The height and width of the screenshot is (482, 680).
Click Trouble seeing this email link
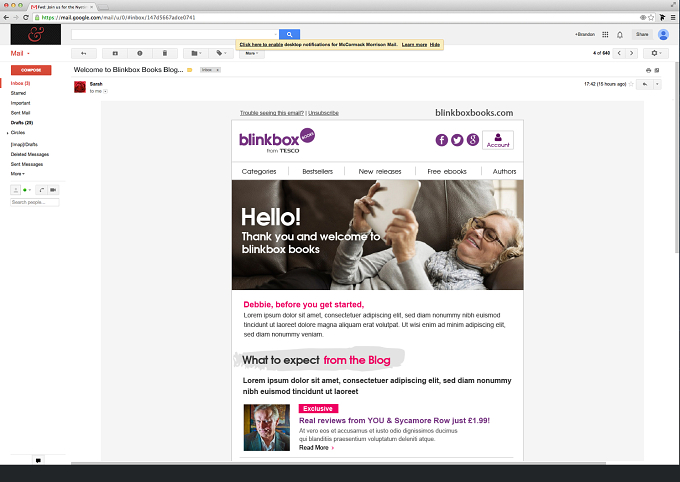click(x=272, y=113)
